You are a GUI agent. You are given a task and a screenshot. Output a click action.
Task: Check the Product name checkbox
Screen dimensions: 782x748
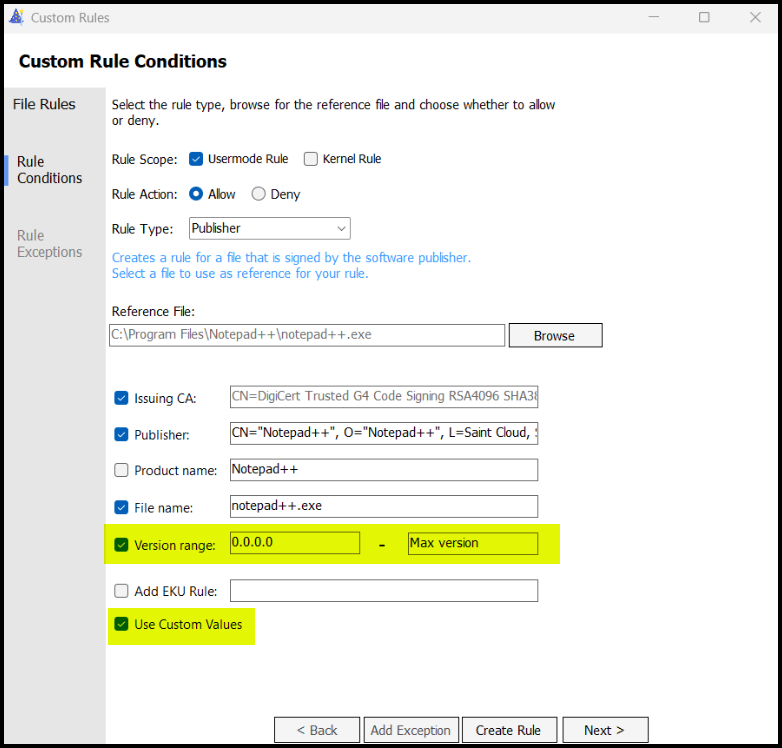point(121,470)
